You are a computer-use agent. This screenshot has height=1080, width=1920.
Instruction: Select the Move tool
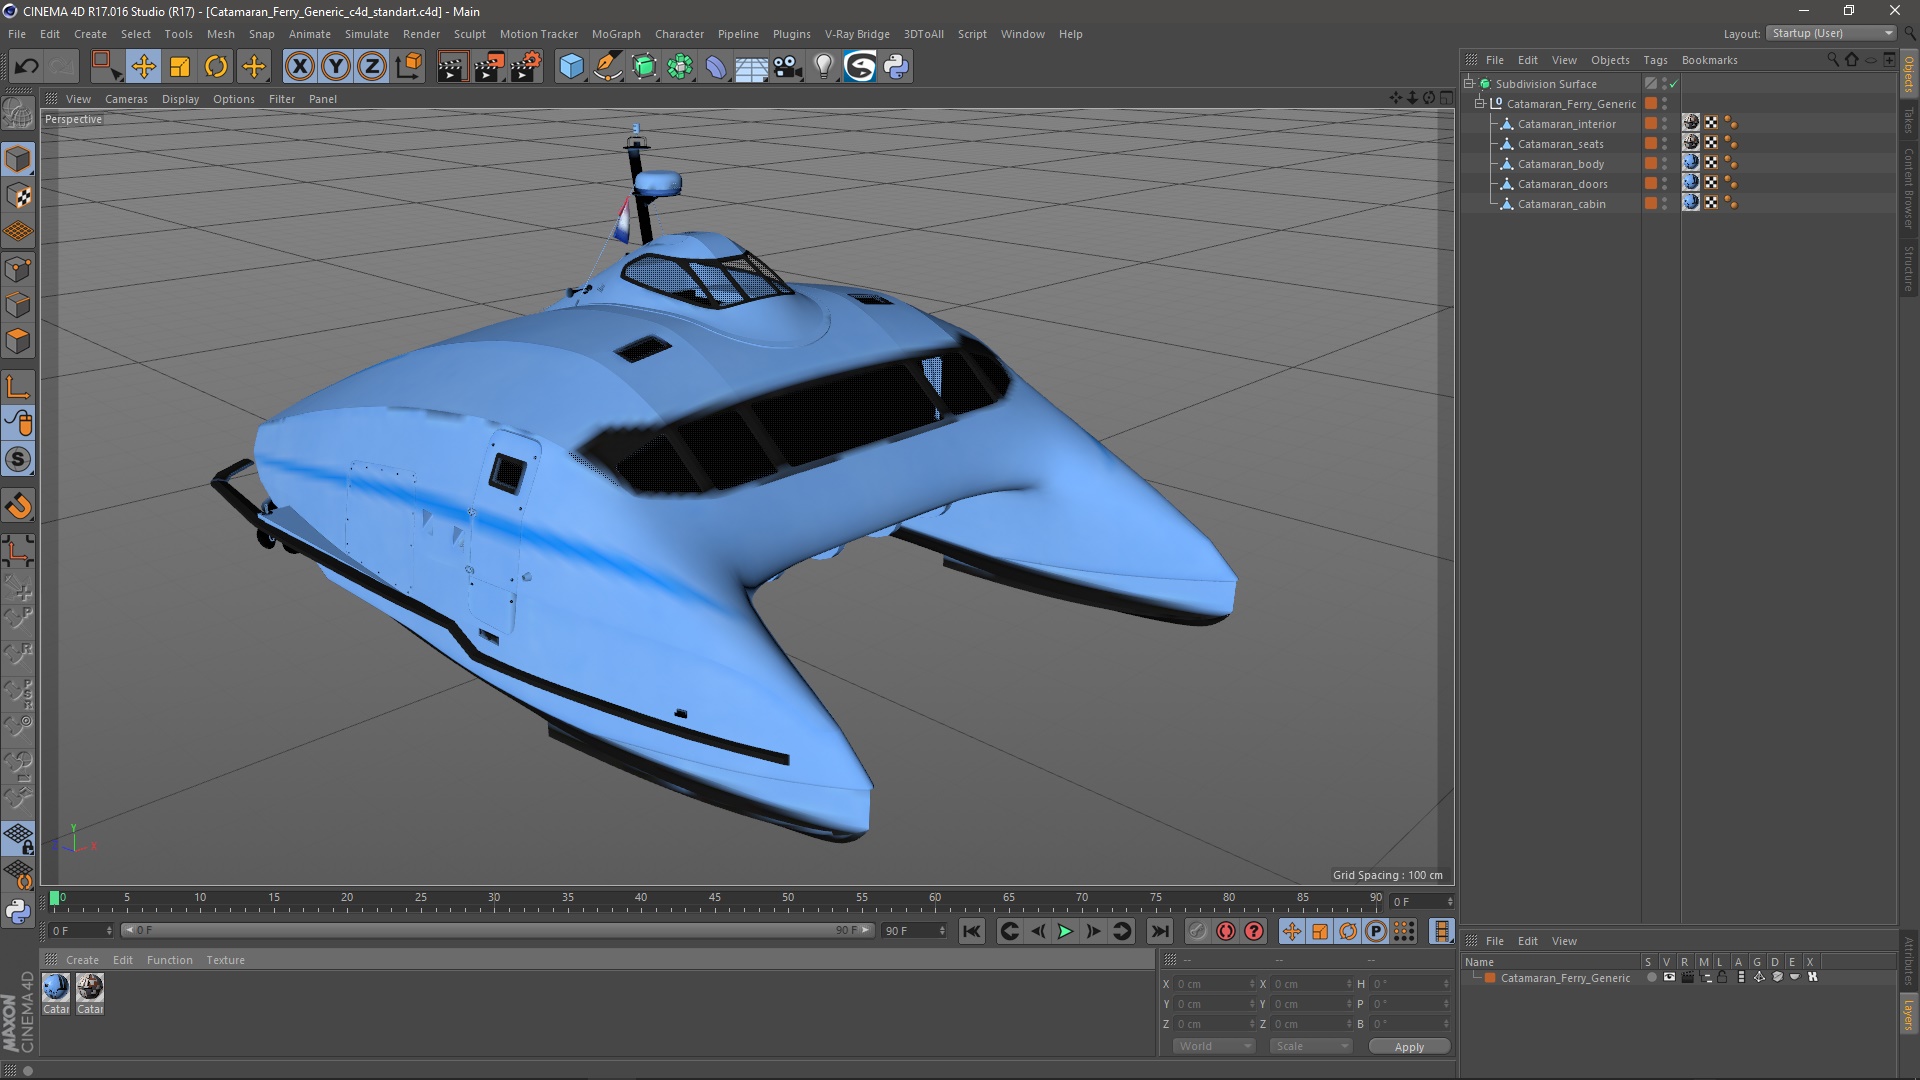pyautogui.click(x=144, y=67)
